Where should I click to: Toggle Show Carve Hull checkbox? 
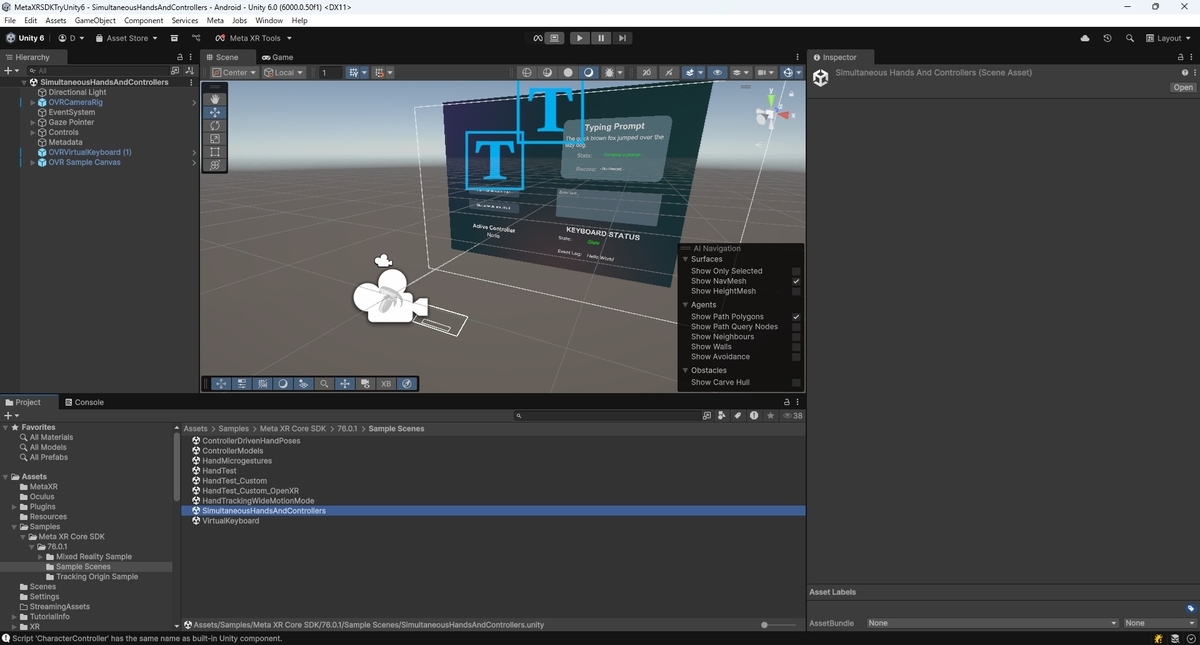click(x=796, y=382)
